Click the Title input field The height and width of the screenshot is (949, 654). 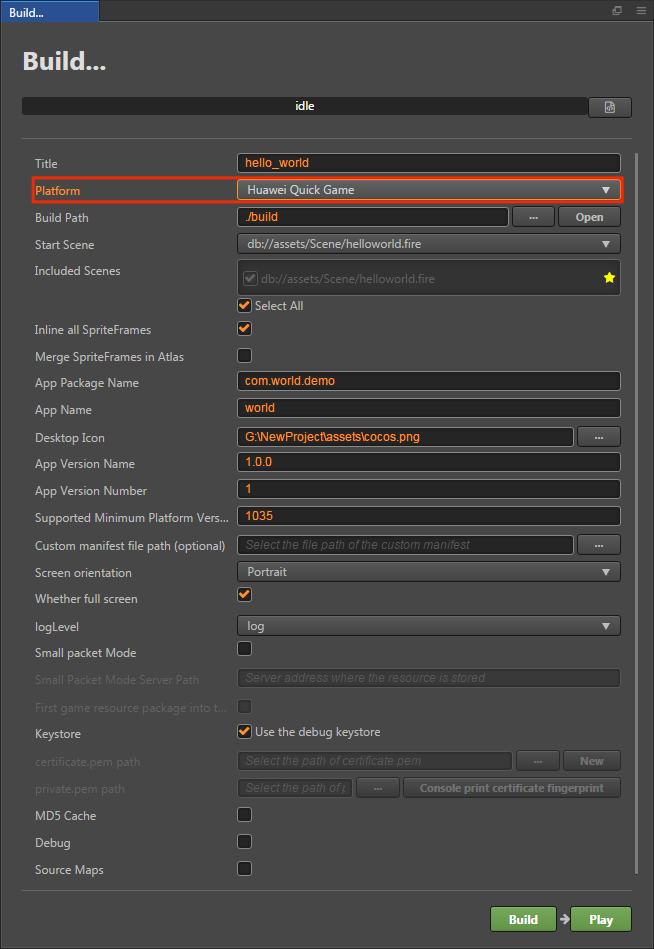(429, 163)
